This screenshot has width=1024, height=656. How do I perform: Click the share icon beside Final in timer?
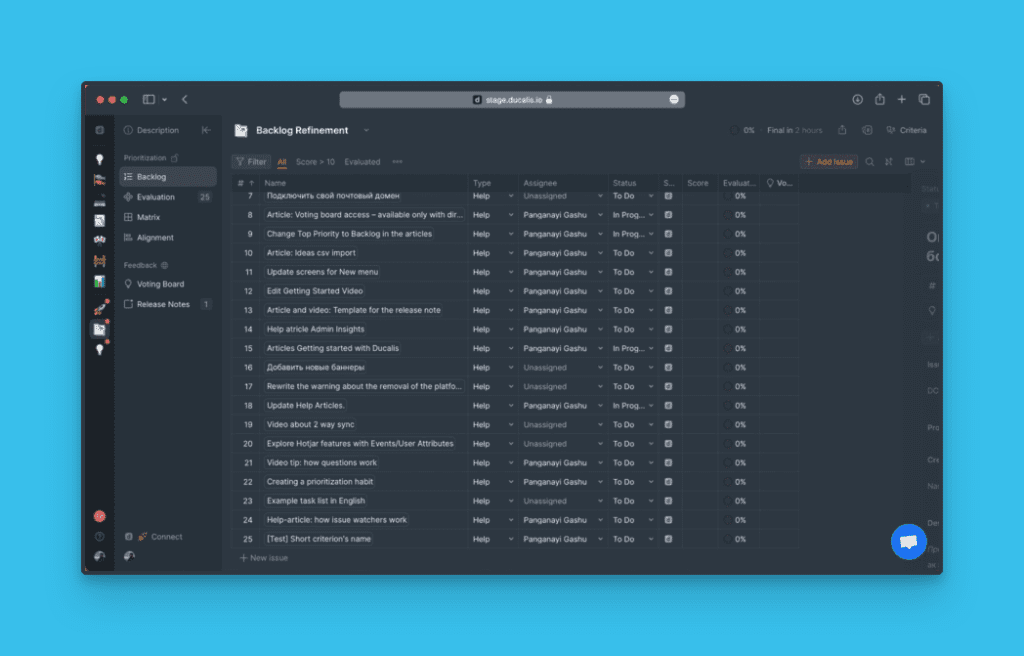click(842, 130)
